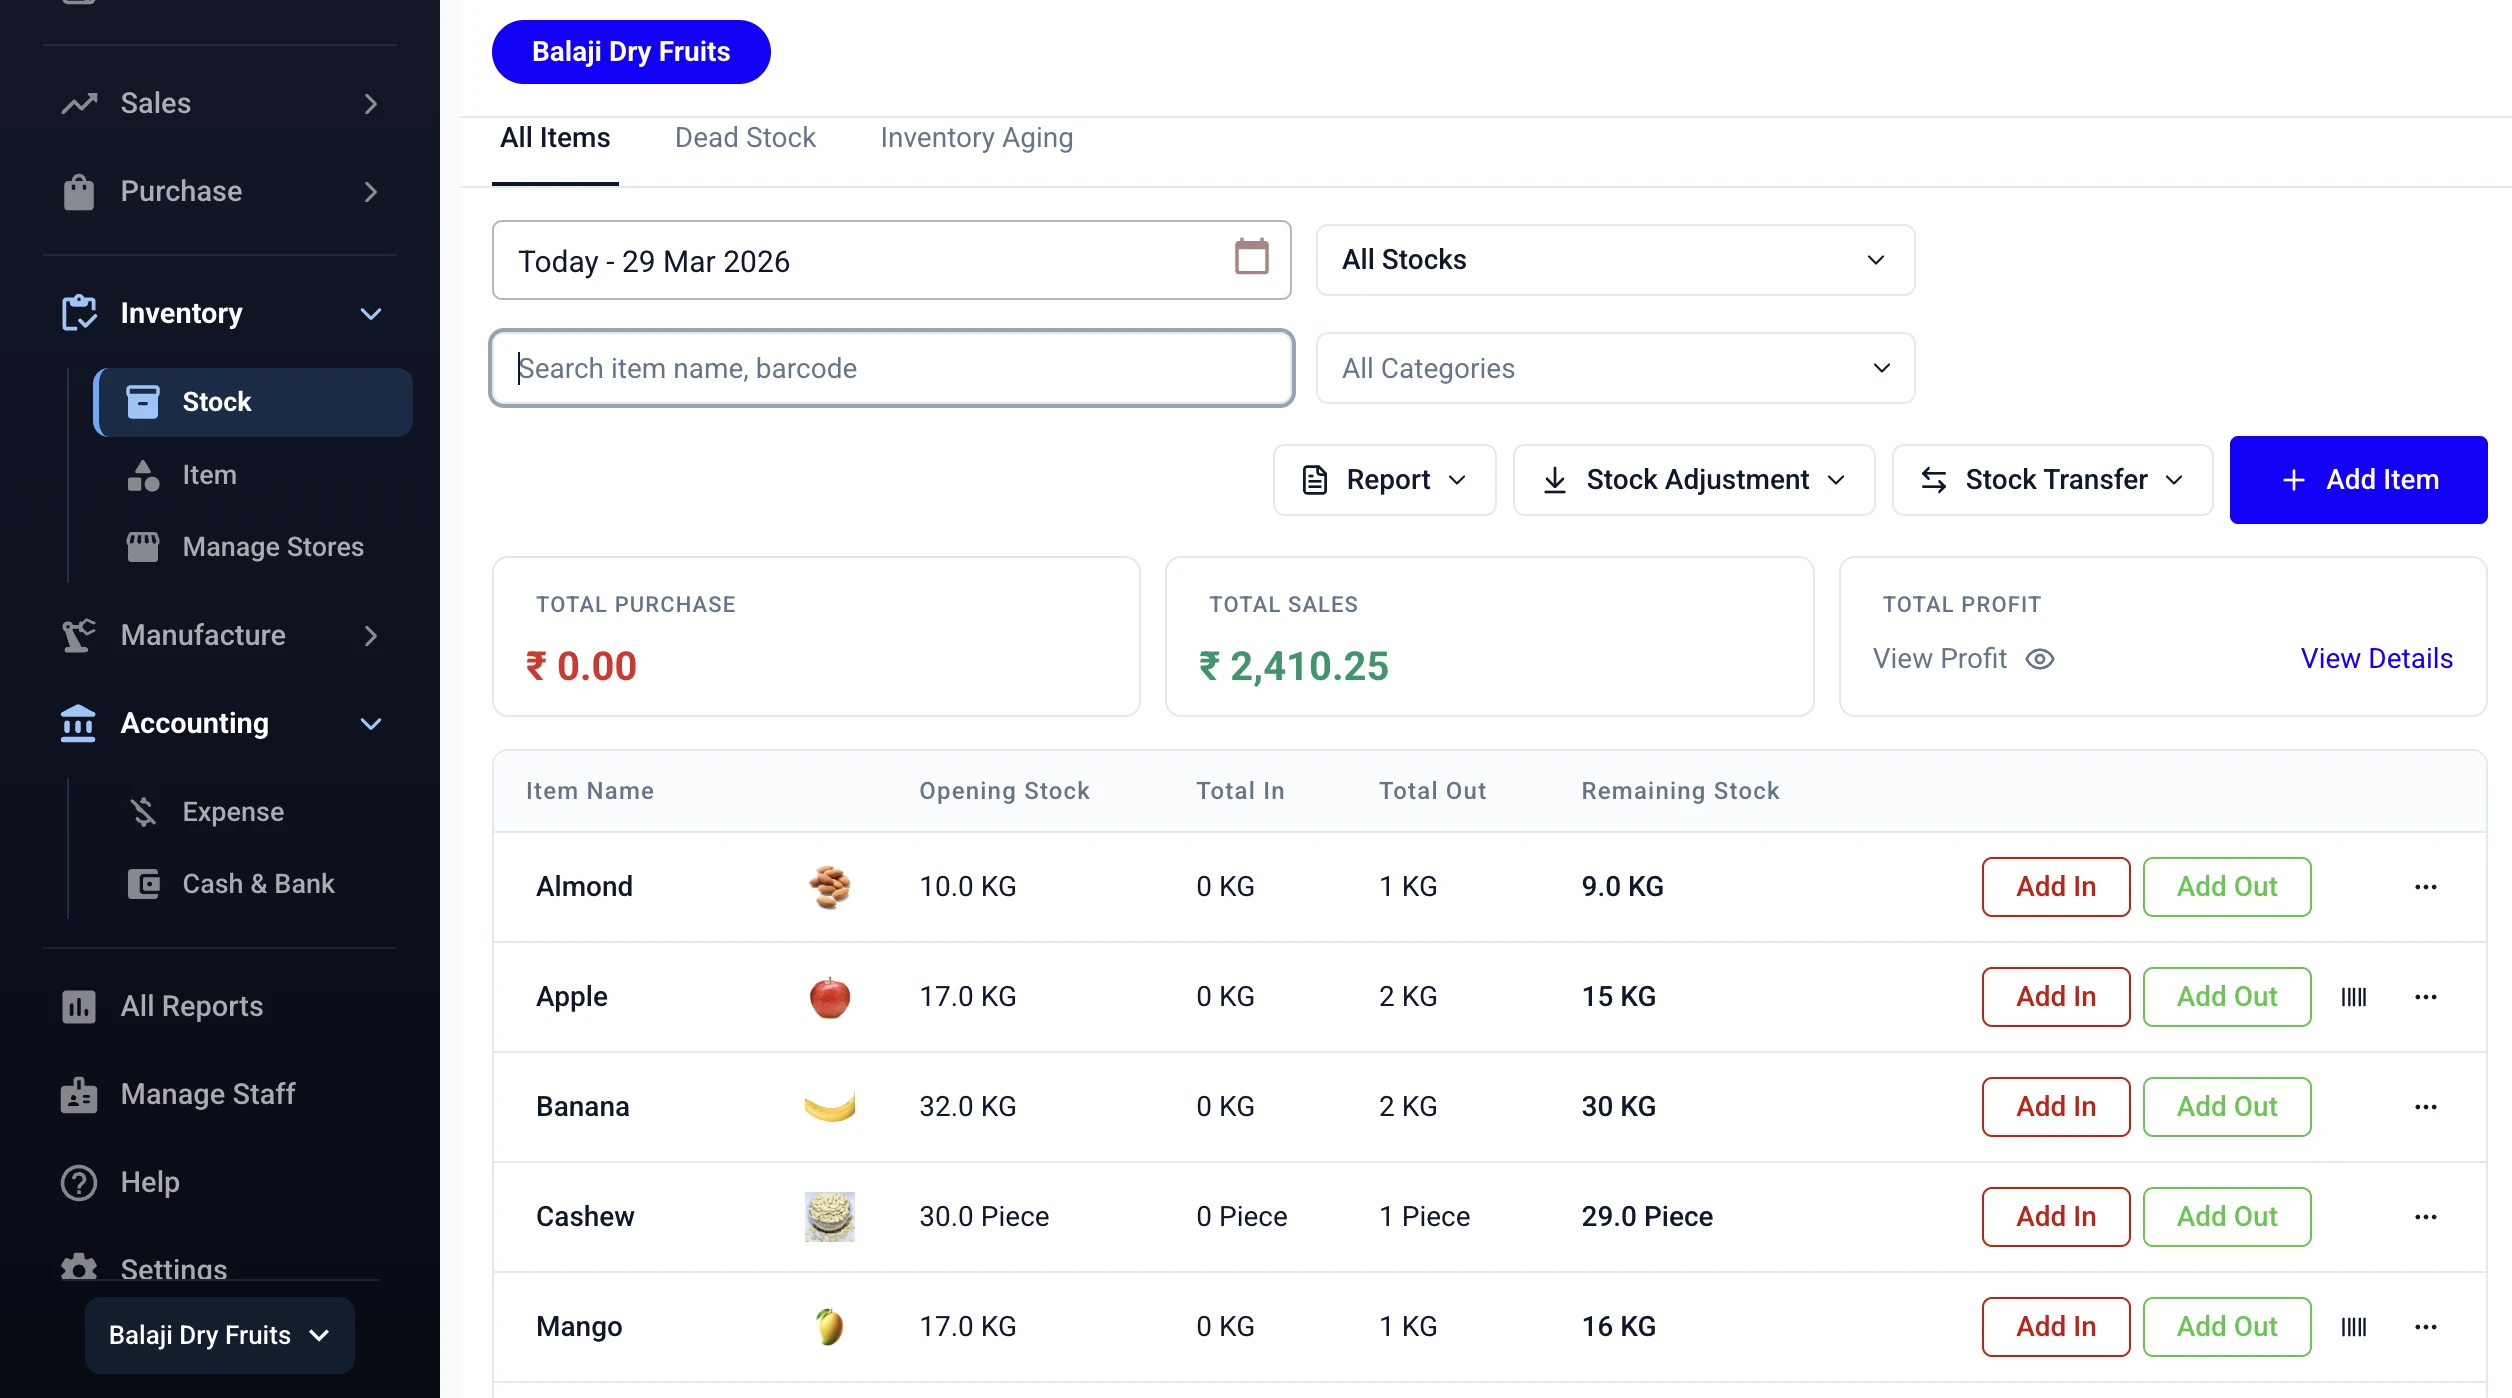
Task: Open the Inventory Aging tab
Action: tap(976, 137)
